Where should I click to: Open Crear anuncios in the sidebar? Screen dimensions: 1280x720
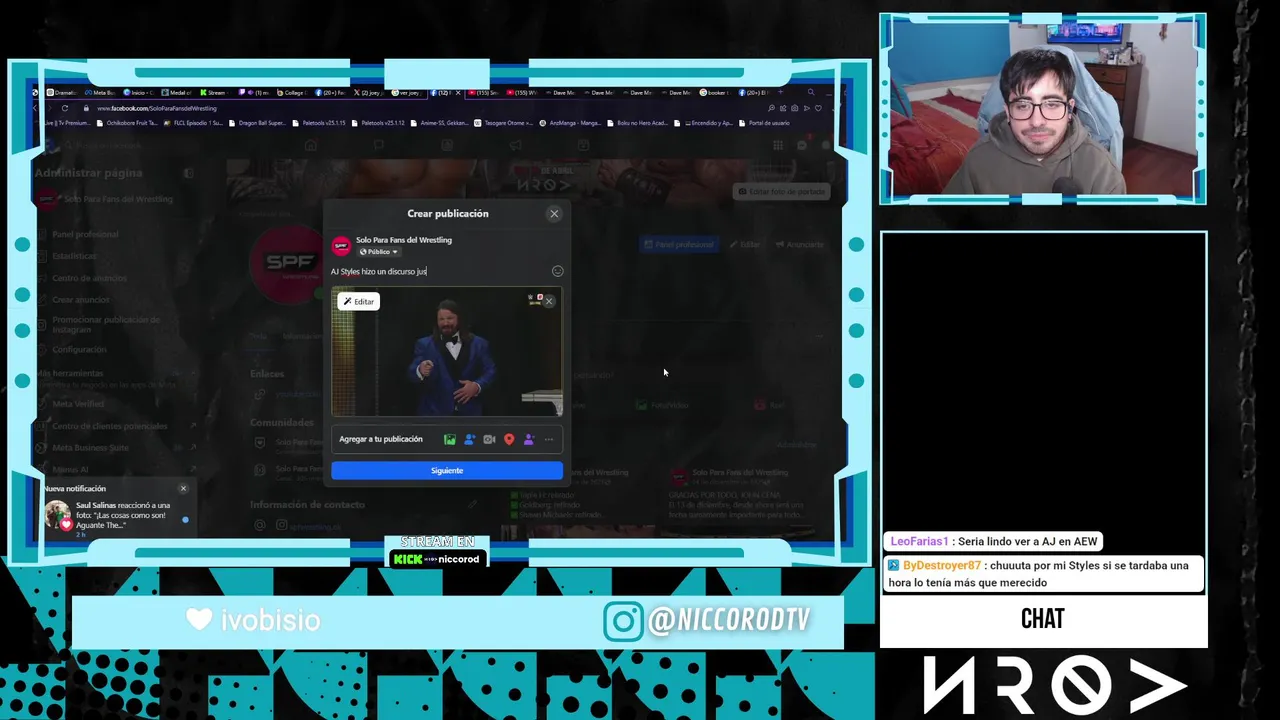point(81,300)
